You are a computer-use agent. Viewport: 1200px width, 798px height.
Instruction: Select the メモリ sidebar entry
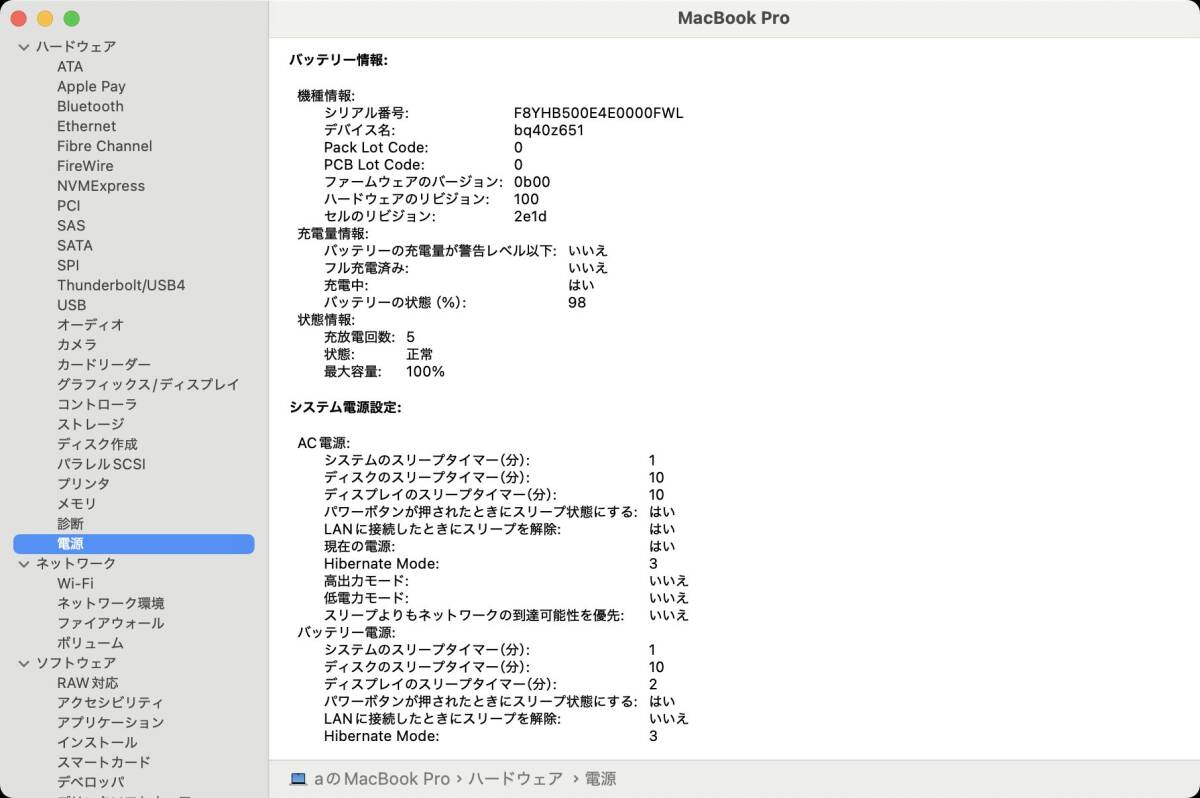[x=77, y=503]
